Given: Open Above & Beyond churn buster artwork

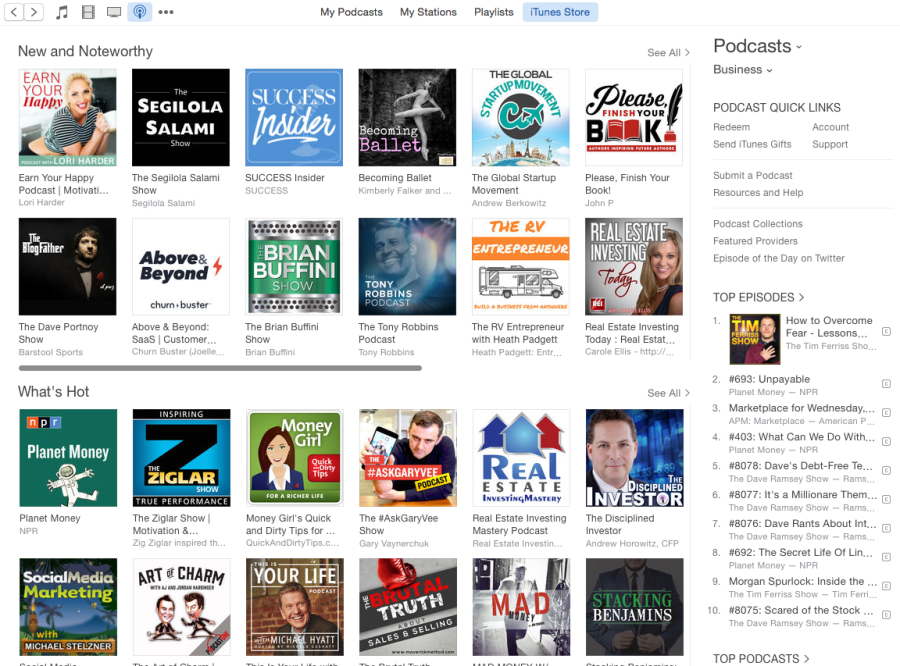Looking at the screenshot, I should 181,266.
